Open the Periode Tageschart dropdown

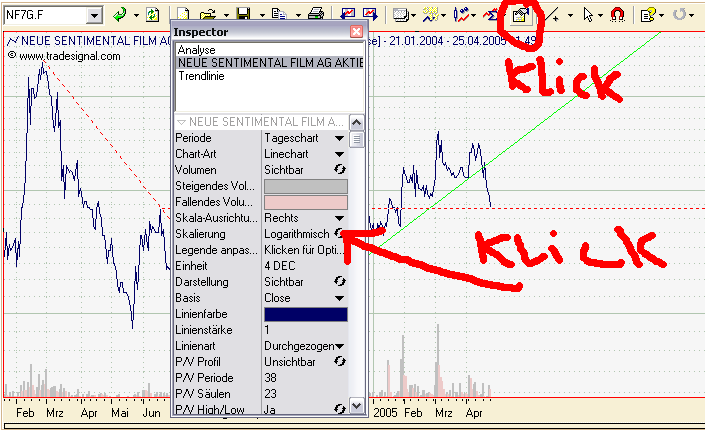click(x=339, y=138)
